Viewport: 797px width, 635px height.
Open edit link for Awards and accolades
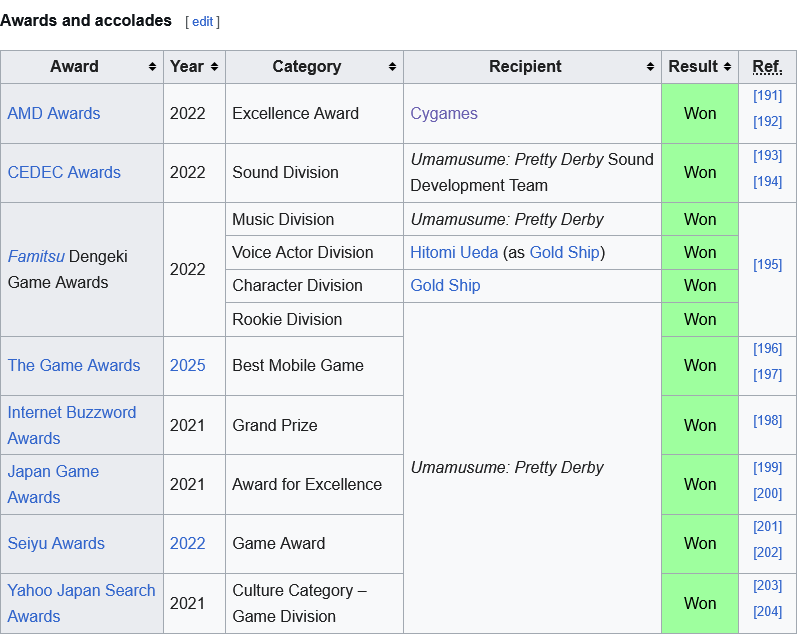click(202, 21)
